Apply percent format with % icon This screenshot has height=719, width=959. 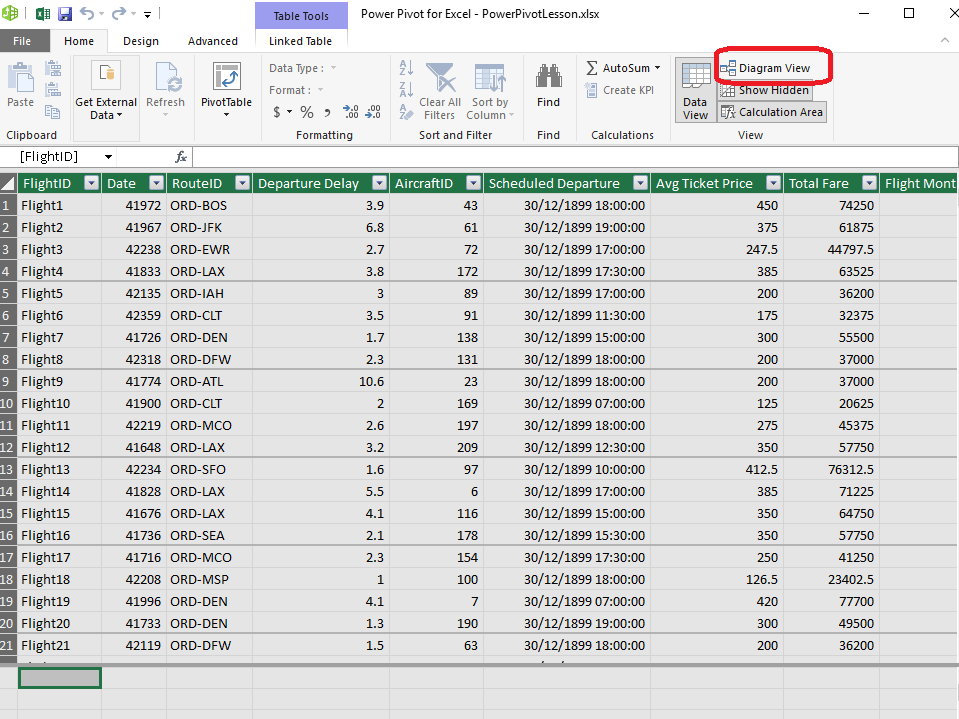pyautogui.click(x=307, y=112)
